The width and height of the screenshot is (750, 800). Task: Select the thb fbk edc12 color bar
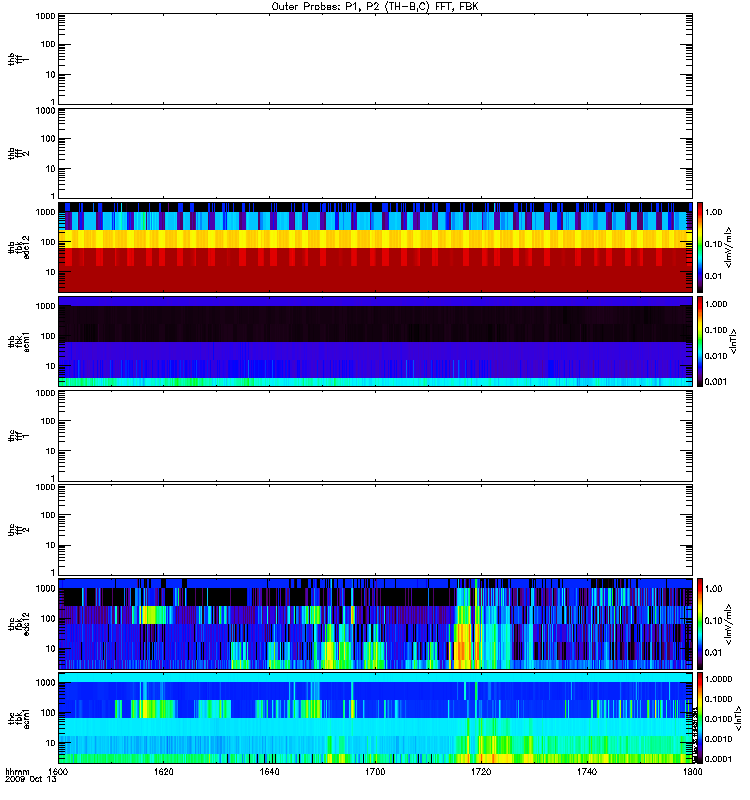700,247
